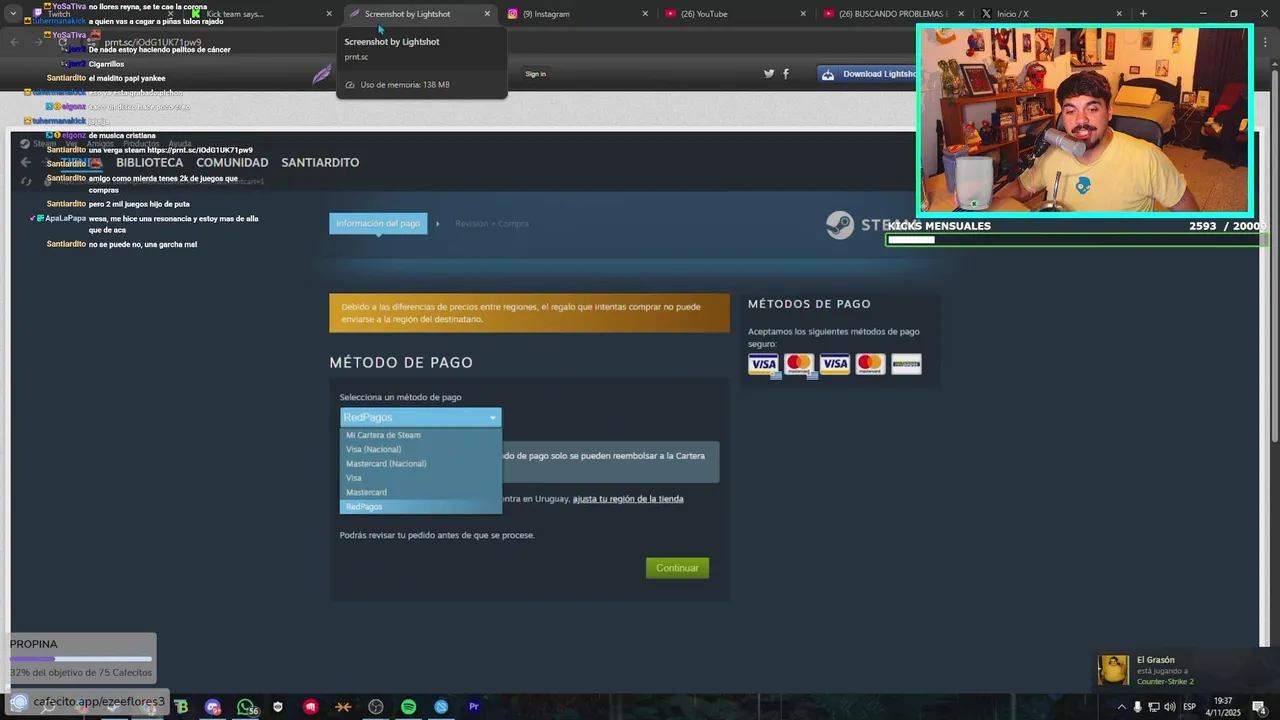Image resolution: width=1280 pixels, height=720 pixels.
Task: Open OBS Studio taskbar icon
Action: [x=376, y=707]
